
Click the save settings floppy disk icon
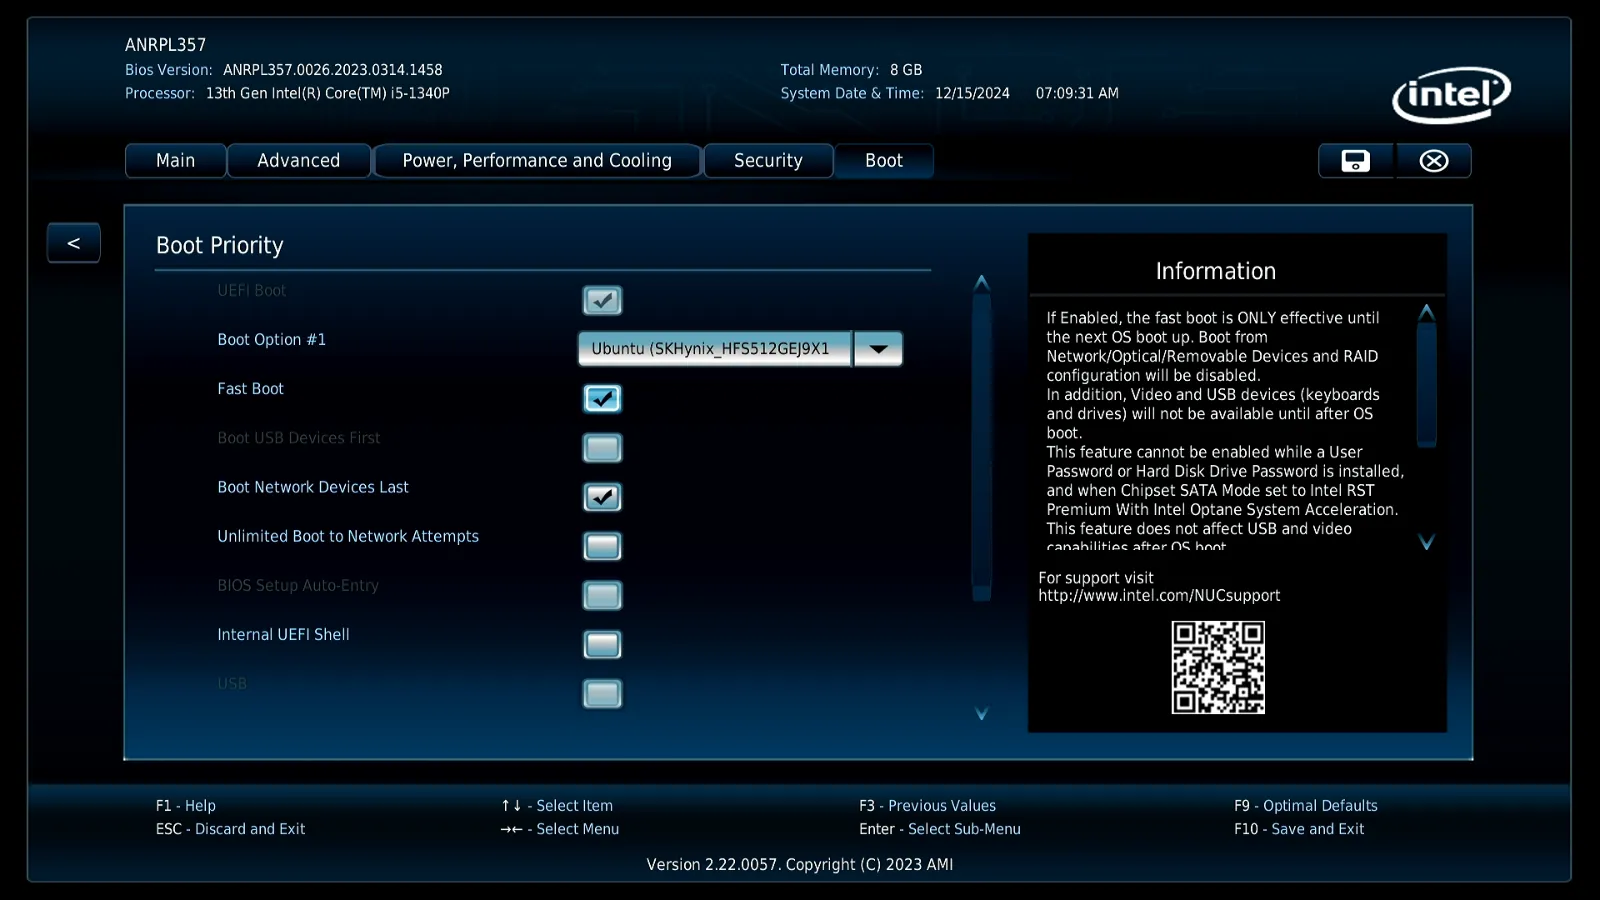(x=1355, y=160)
